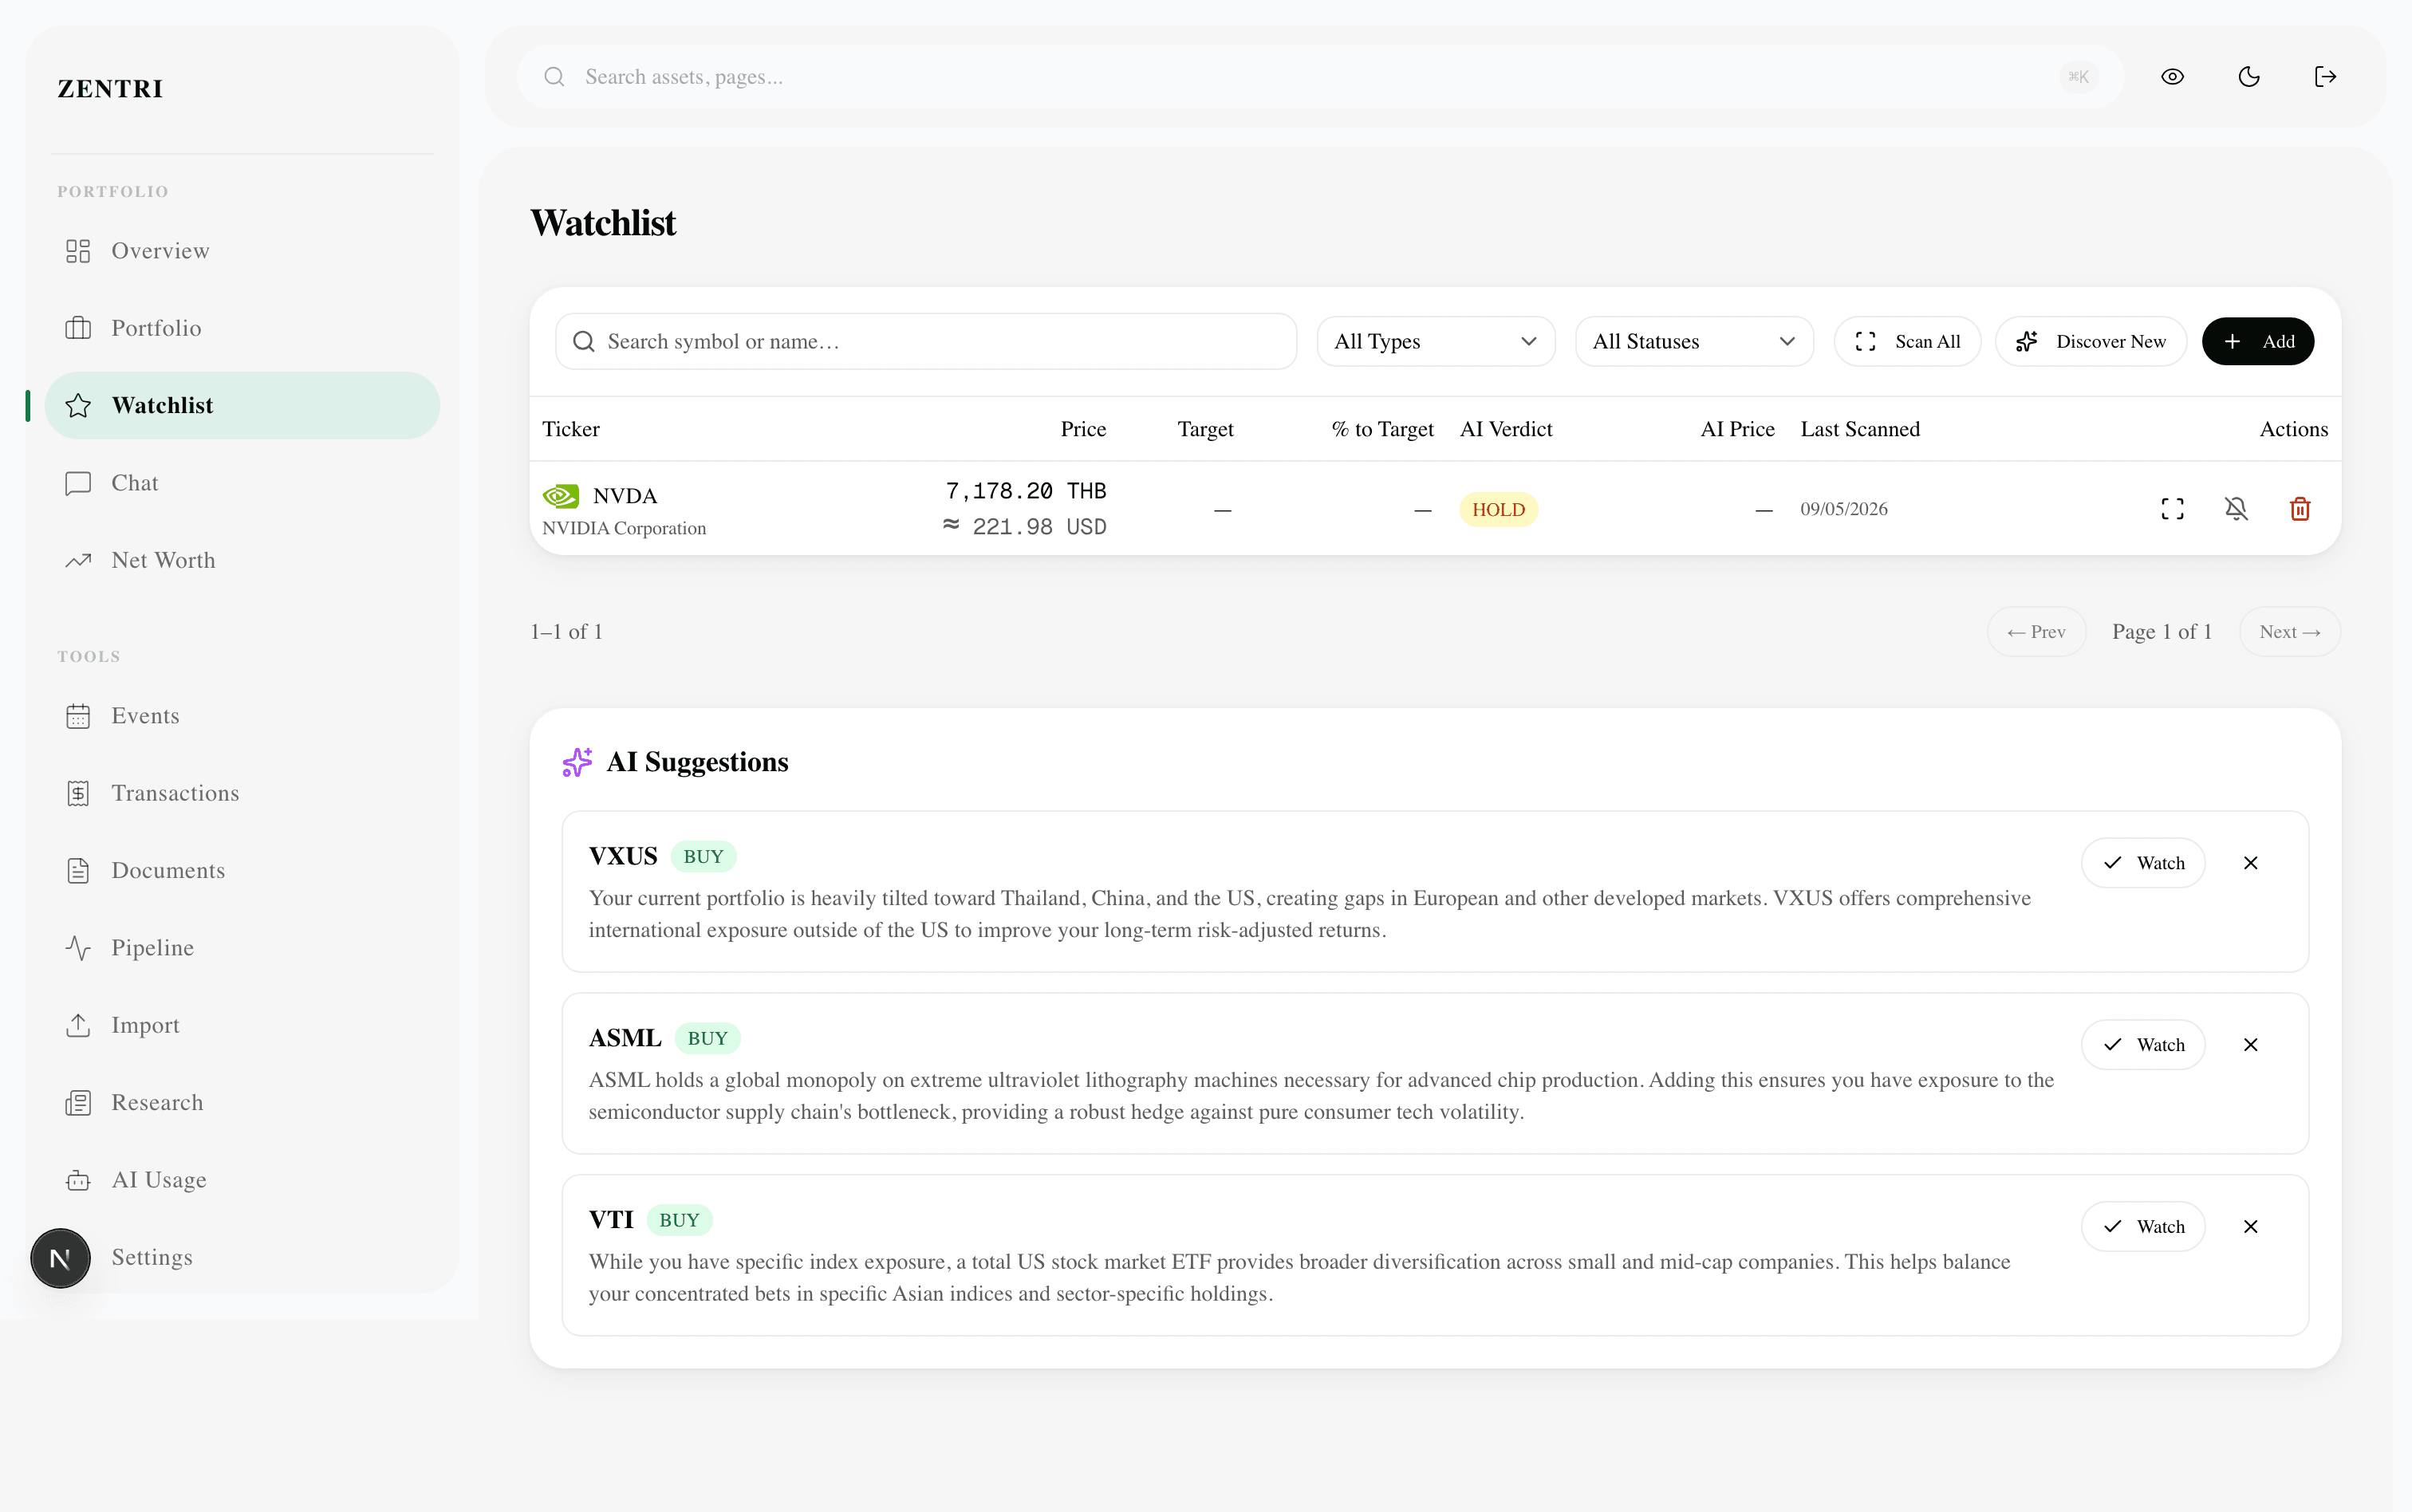Viewport: 2412px width, 1512px height.
Task: Click the NVIDIA logo in the NVDA row
Action: (561, 496)
